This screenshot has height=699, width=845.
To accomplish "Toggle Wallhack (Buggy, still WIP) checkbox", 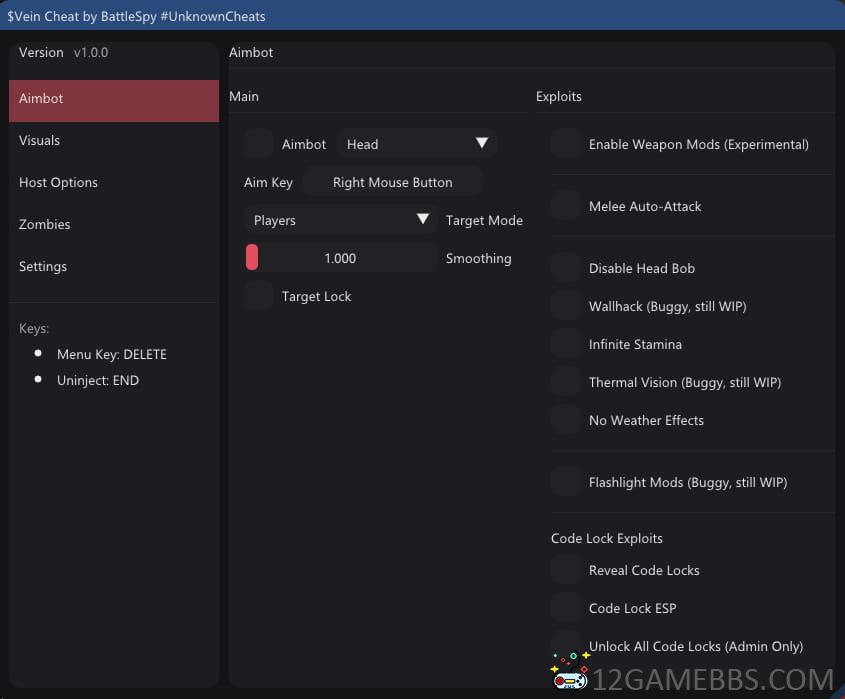I will click(x=565, y=306).
